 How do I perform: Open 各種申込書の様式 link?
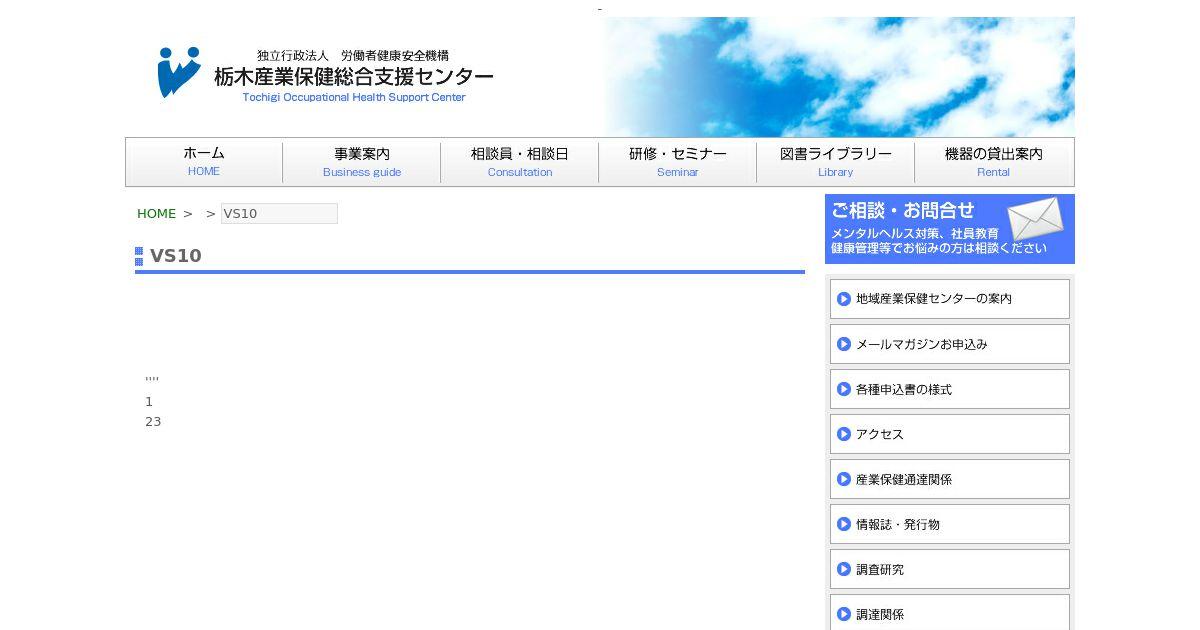pos(950,389)
